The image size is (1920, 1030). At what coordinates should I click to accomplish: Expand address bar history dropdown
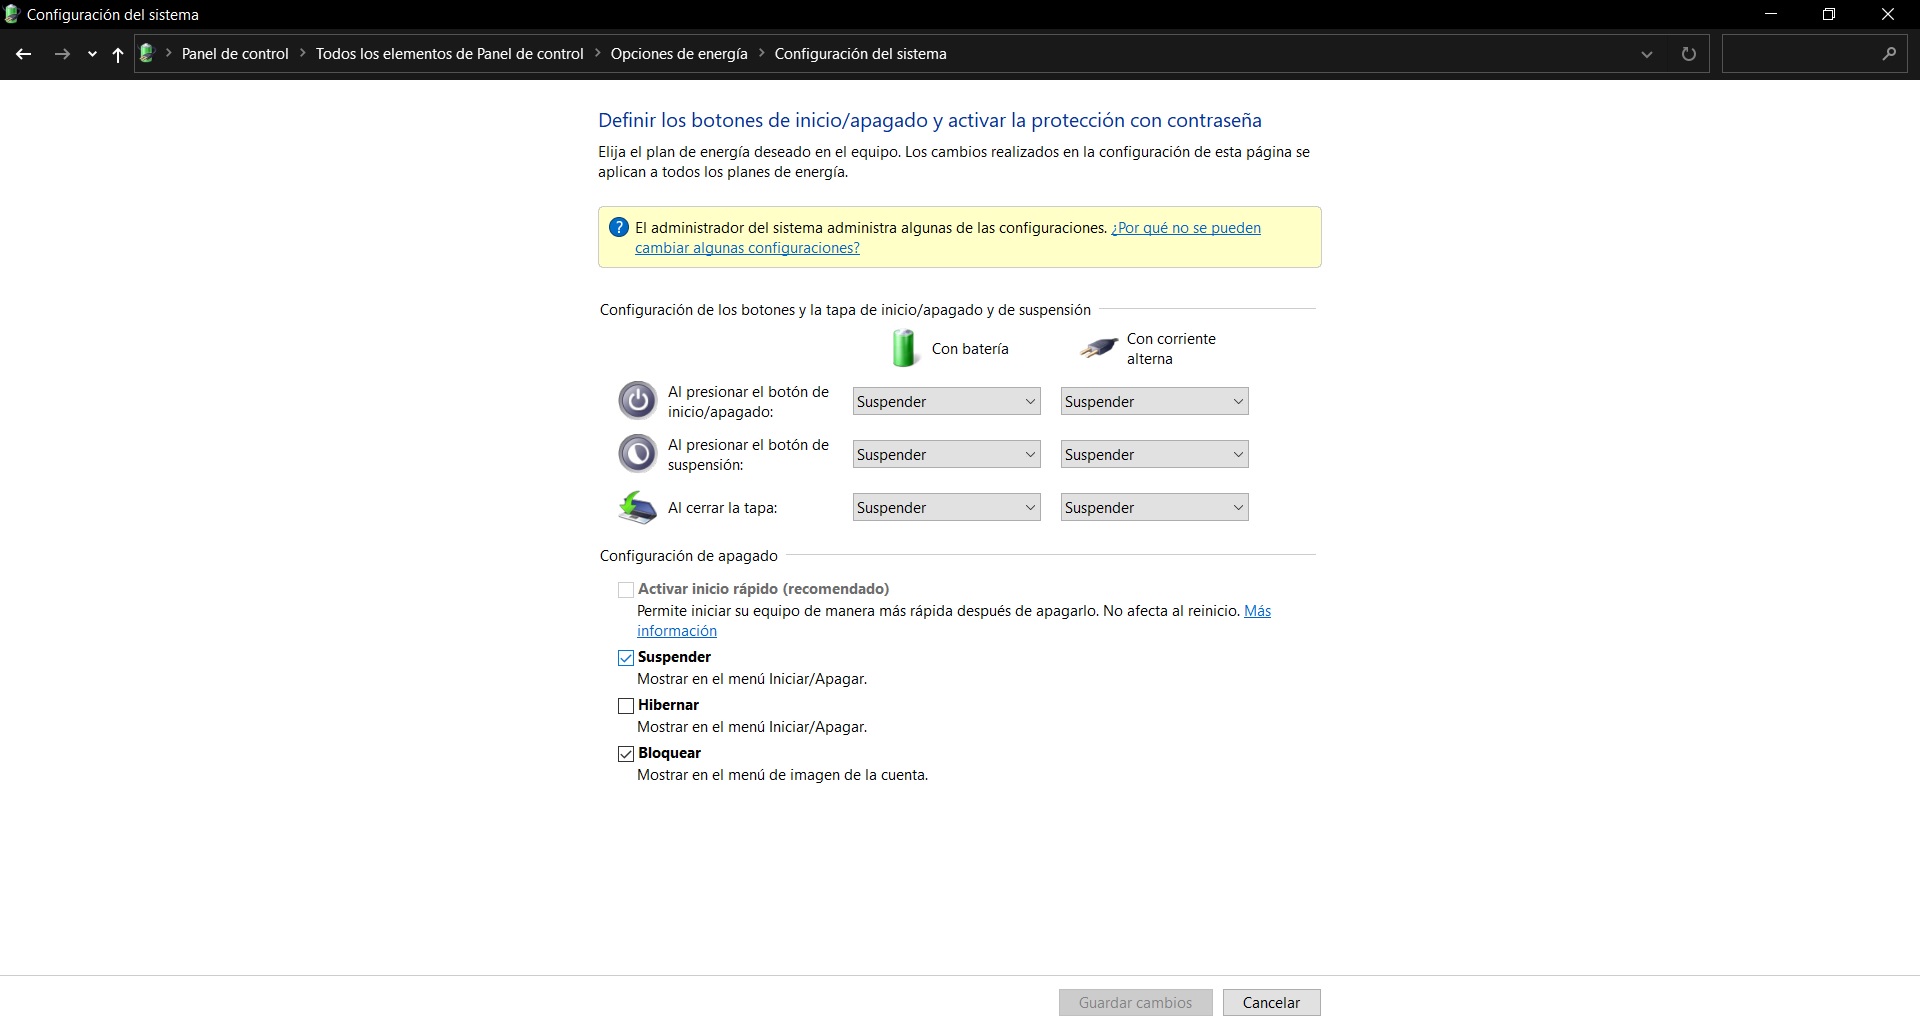1647,54
